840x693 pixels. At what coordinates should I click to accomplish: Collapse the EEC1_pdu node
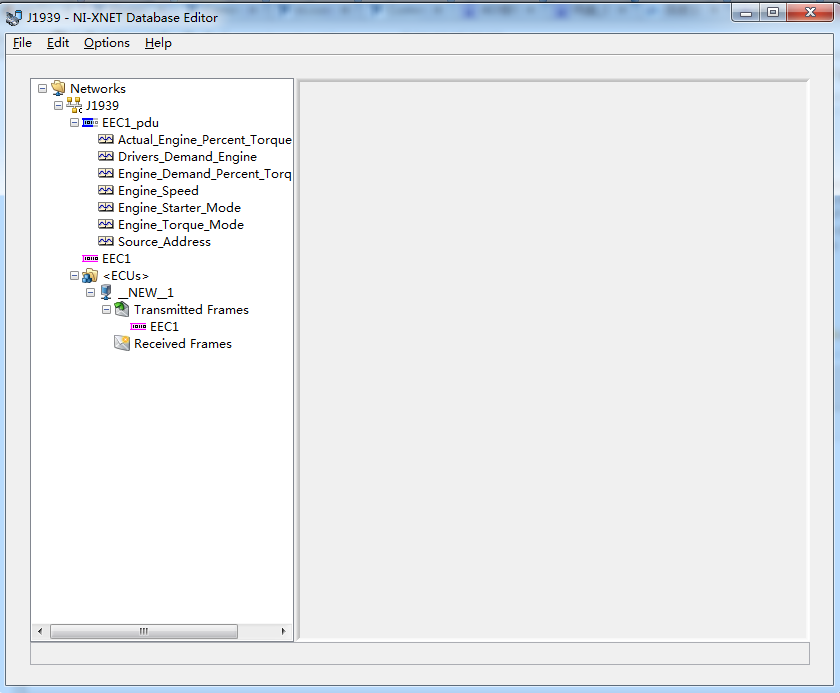coord(74,123)
